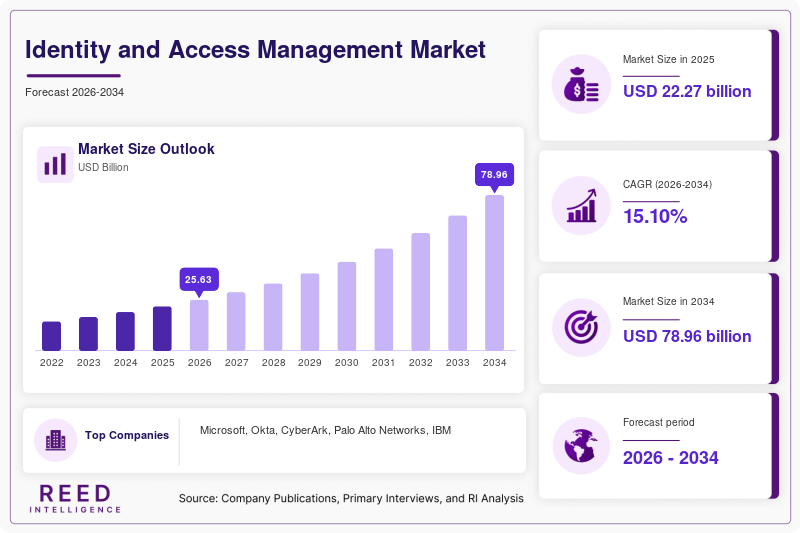Click the 2033 bar in the chart
Image resolution: width=800 pixels, height=533 pixels.
(458, 283)
